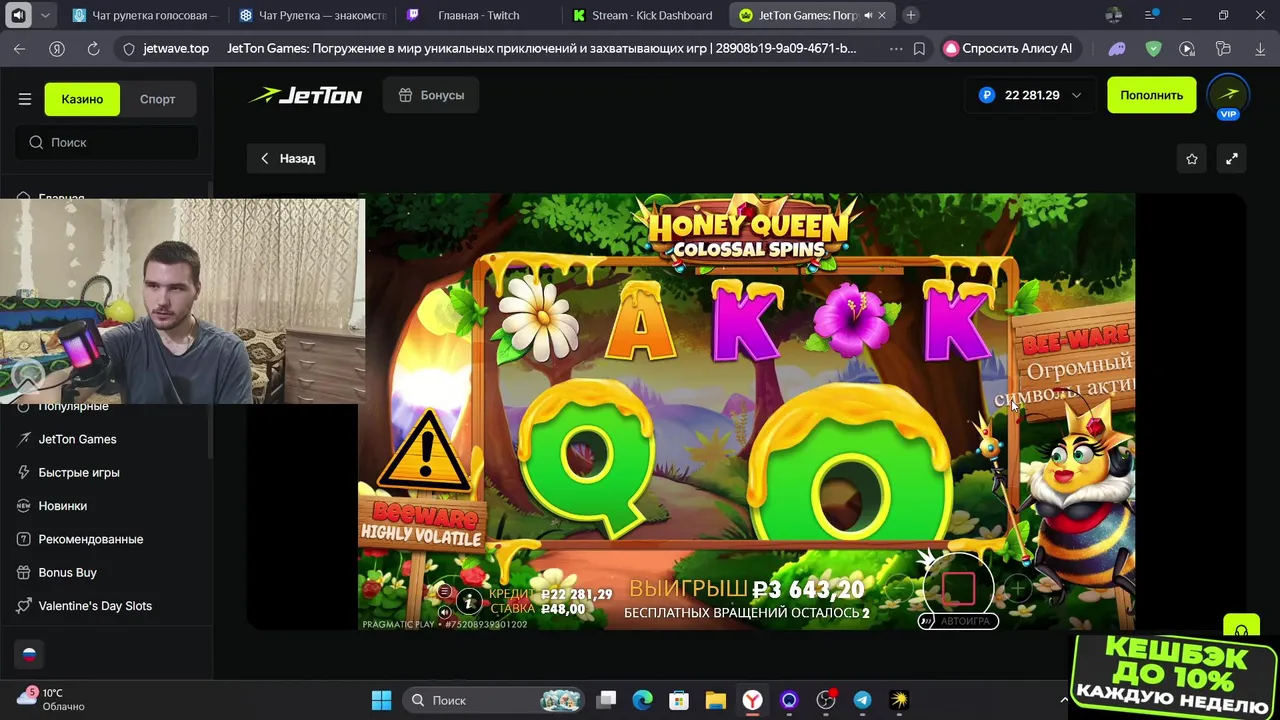Click the browser sound indicator icon
Image resolution: width=1280 pixels, height=720 pixels.
[x=18, y=15]
